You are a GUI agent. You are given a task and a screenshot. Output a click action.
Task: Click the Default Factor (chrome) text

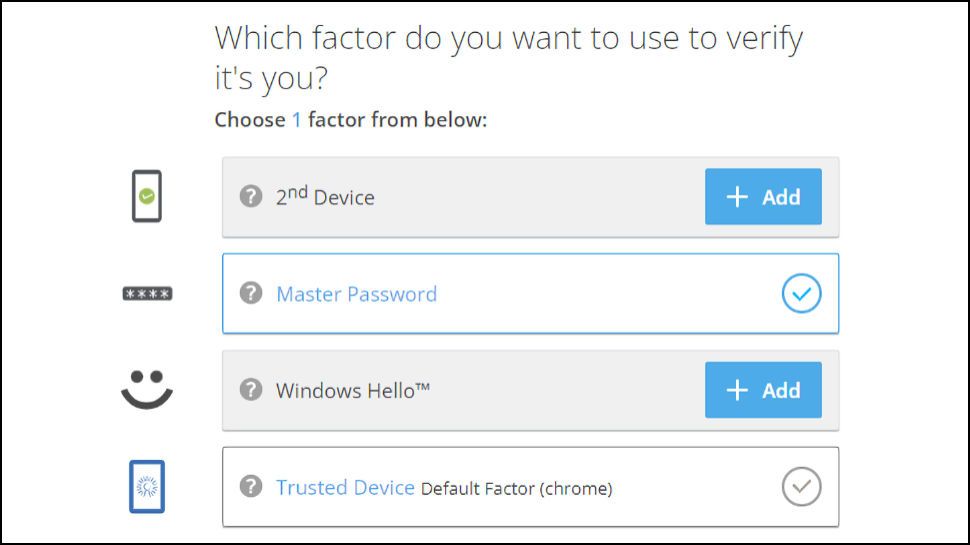tap(516, 489)
